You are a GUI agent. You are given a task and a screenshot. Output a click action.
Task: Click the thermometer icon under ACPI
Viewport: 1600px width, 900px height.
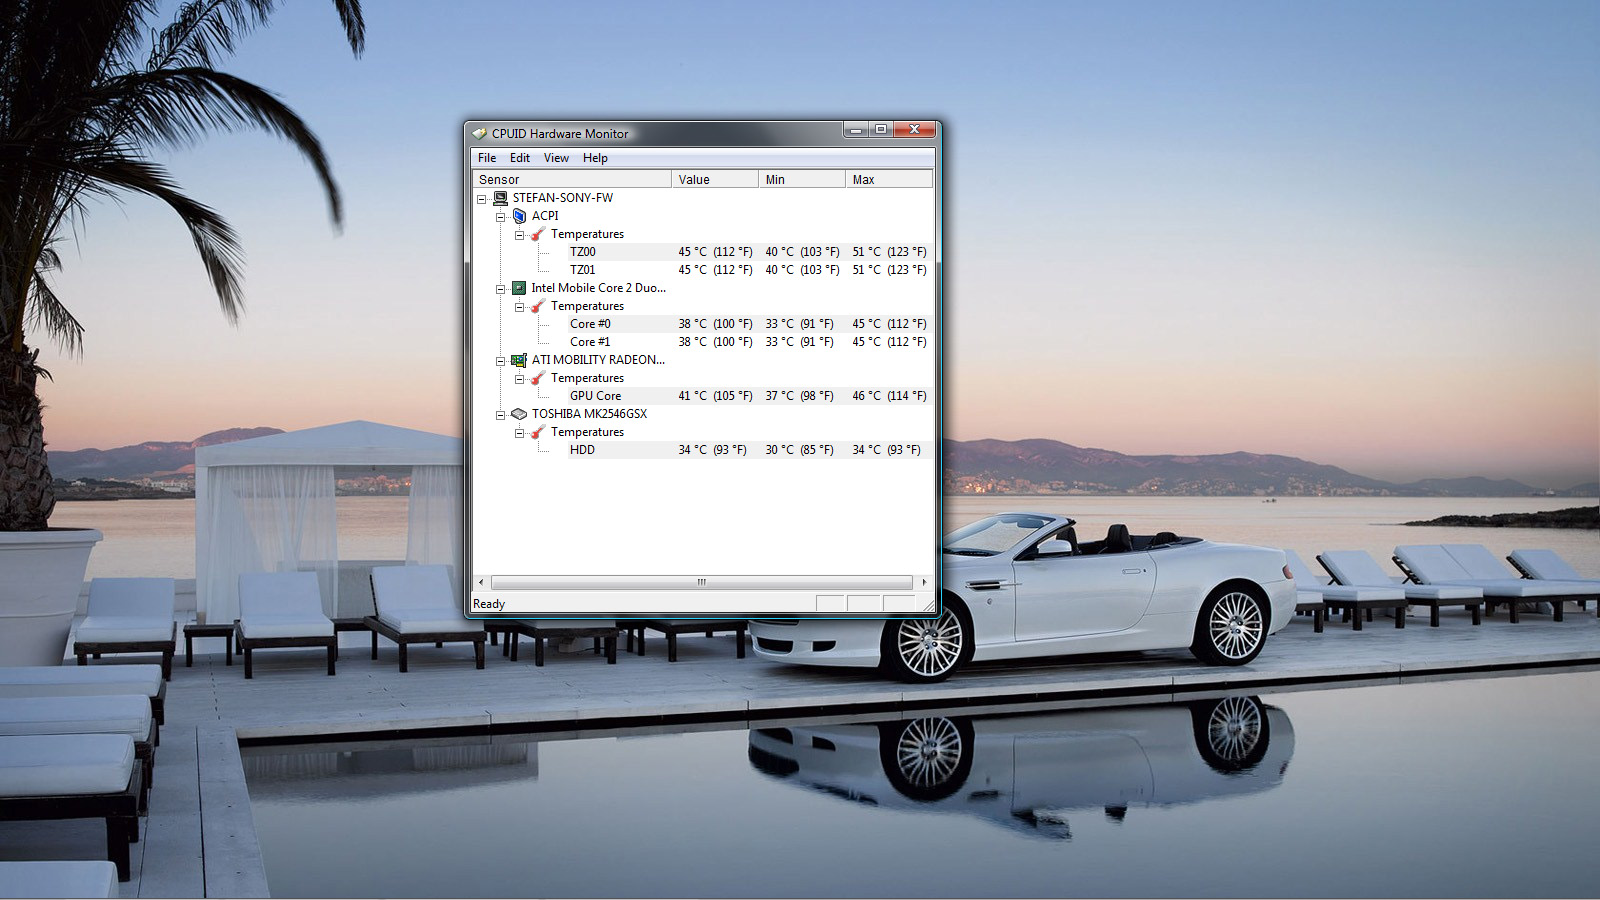[538, 234]
